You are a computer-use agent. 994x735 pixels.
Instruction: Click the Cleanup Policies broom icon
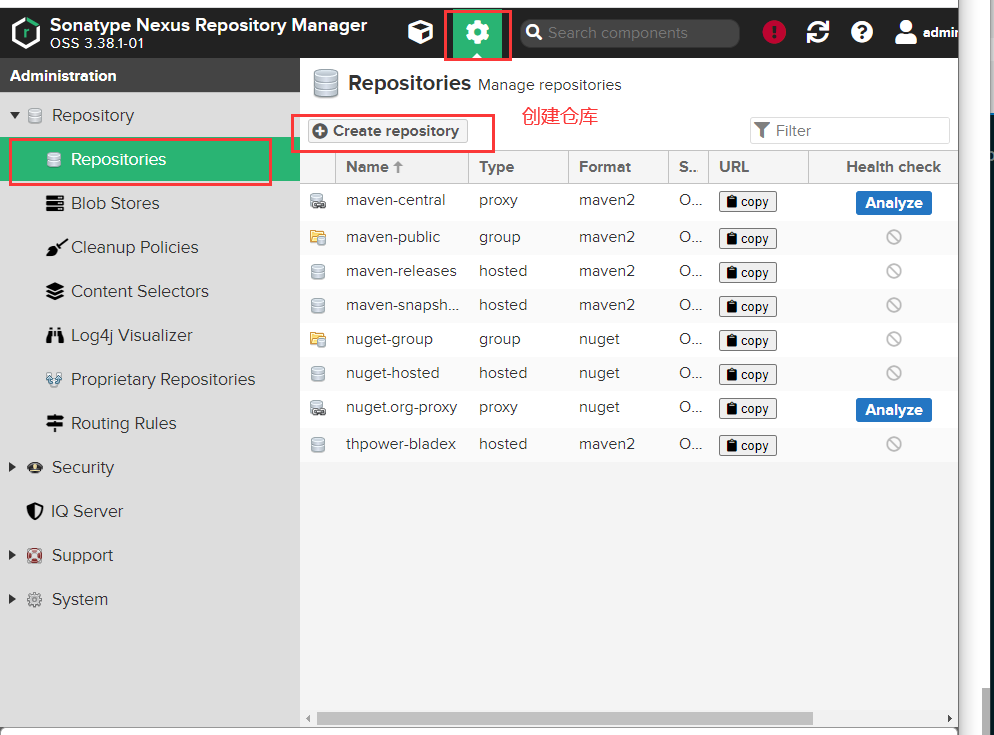(x=56, y=247)
